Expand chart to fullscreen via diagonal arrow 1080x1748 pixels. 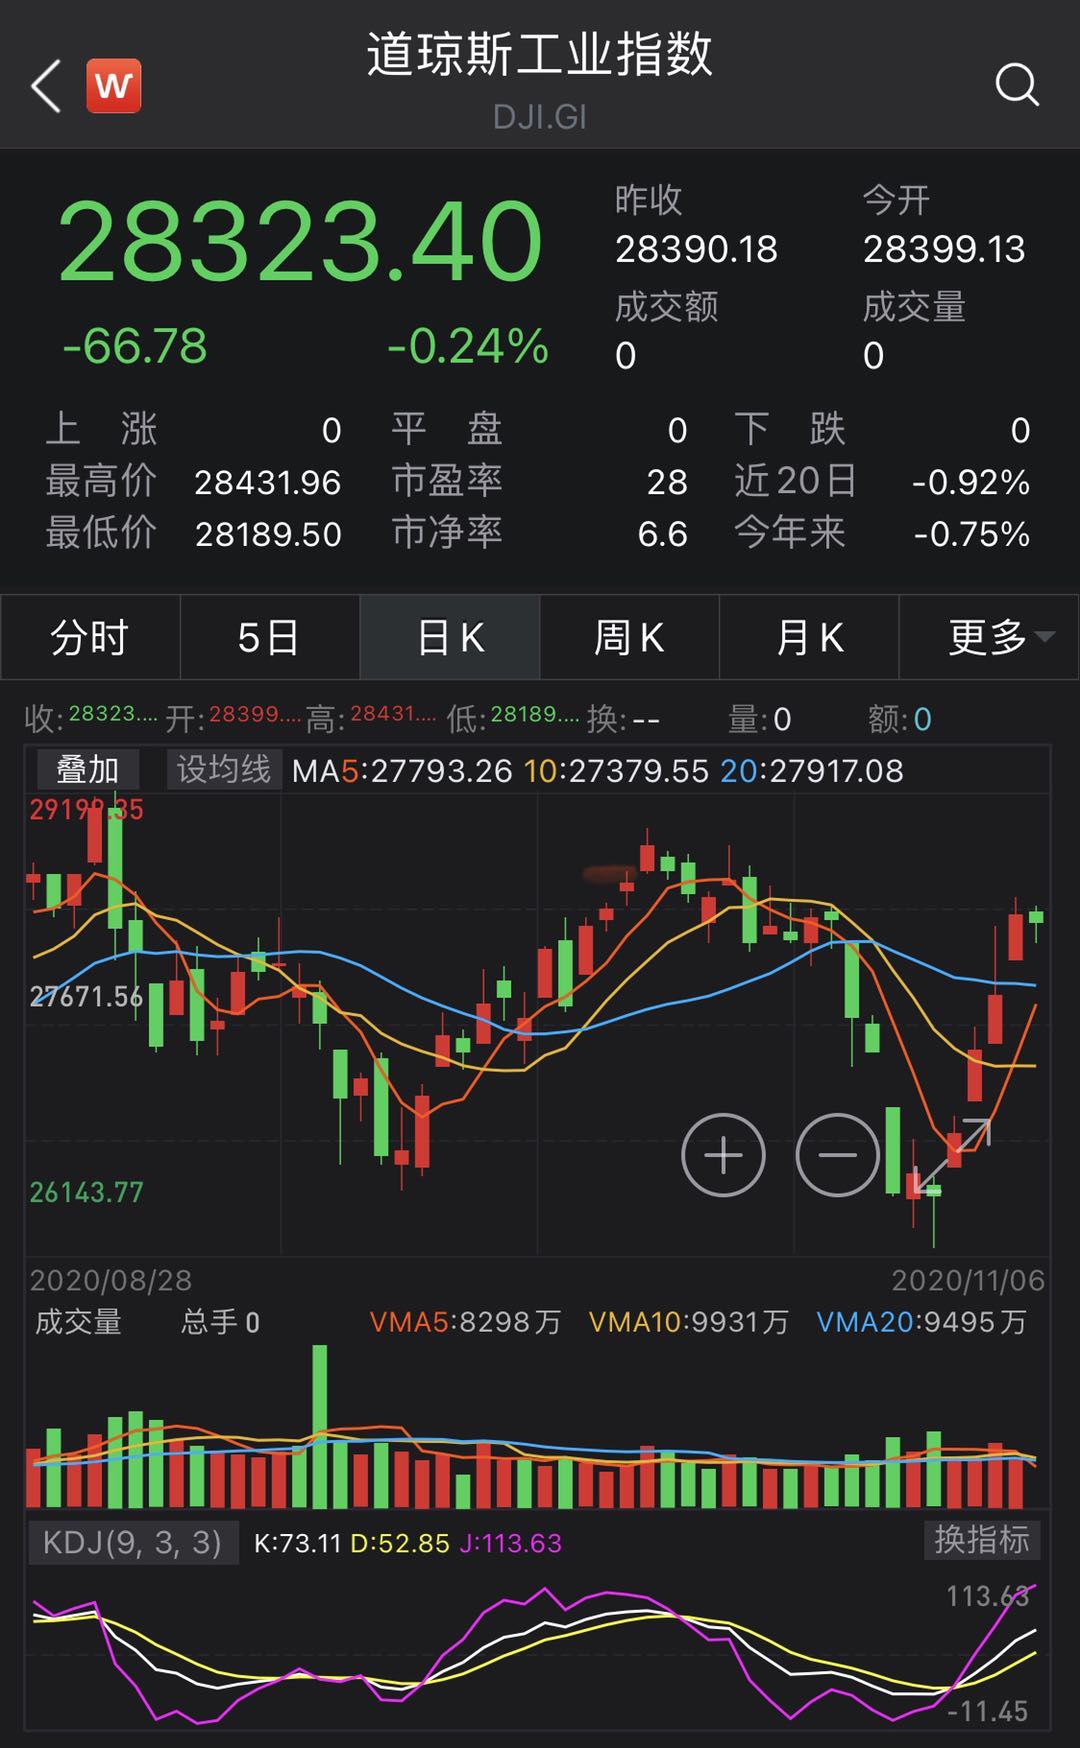pos(952,1156)
